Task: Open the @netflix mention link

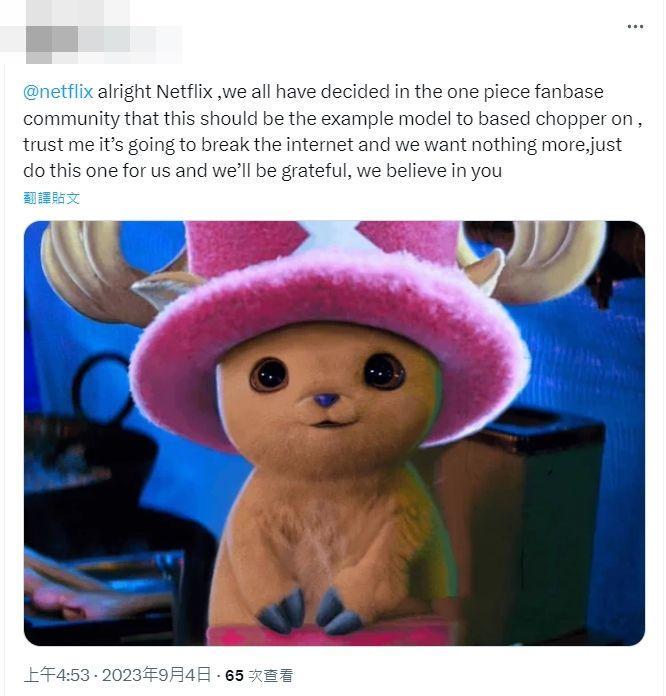Action: 58,92
